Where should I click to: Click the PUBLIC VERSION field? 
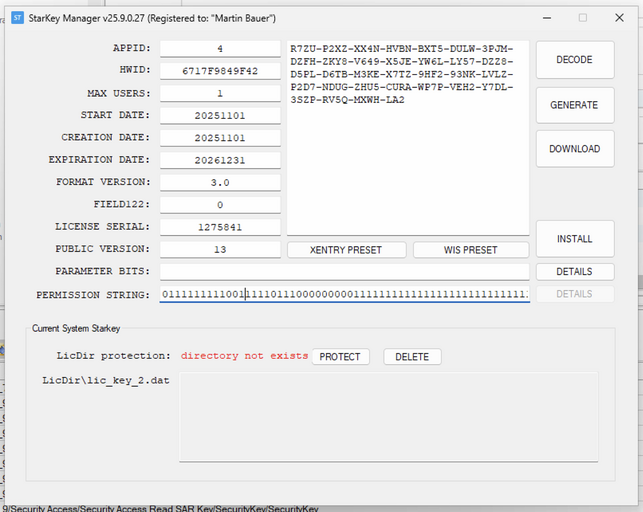pyautogui.click(x=220, y=249)
